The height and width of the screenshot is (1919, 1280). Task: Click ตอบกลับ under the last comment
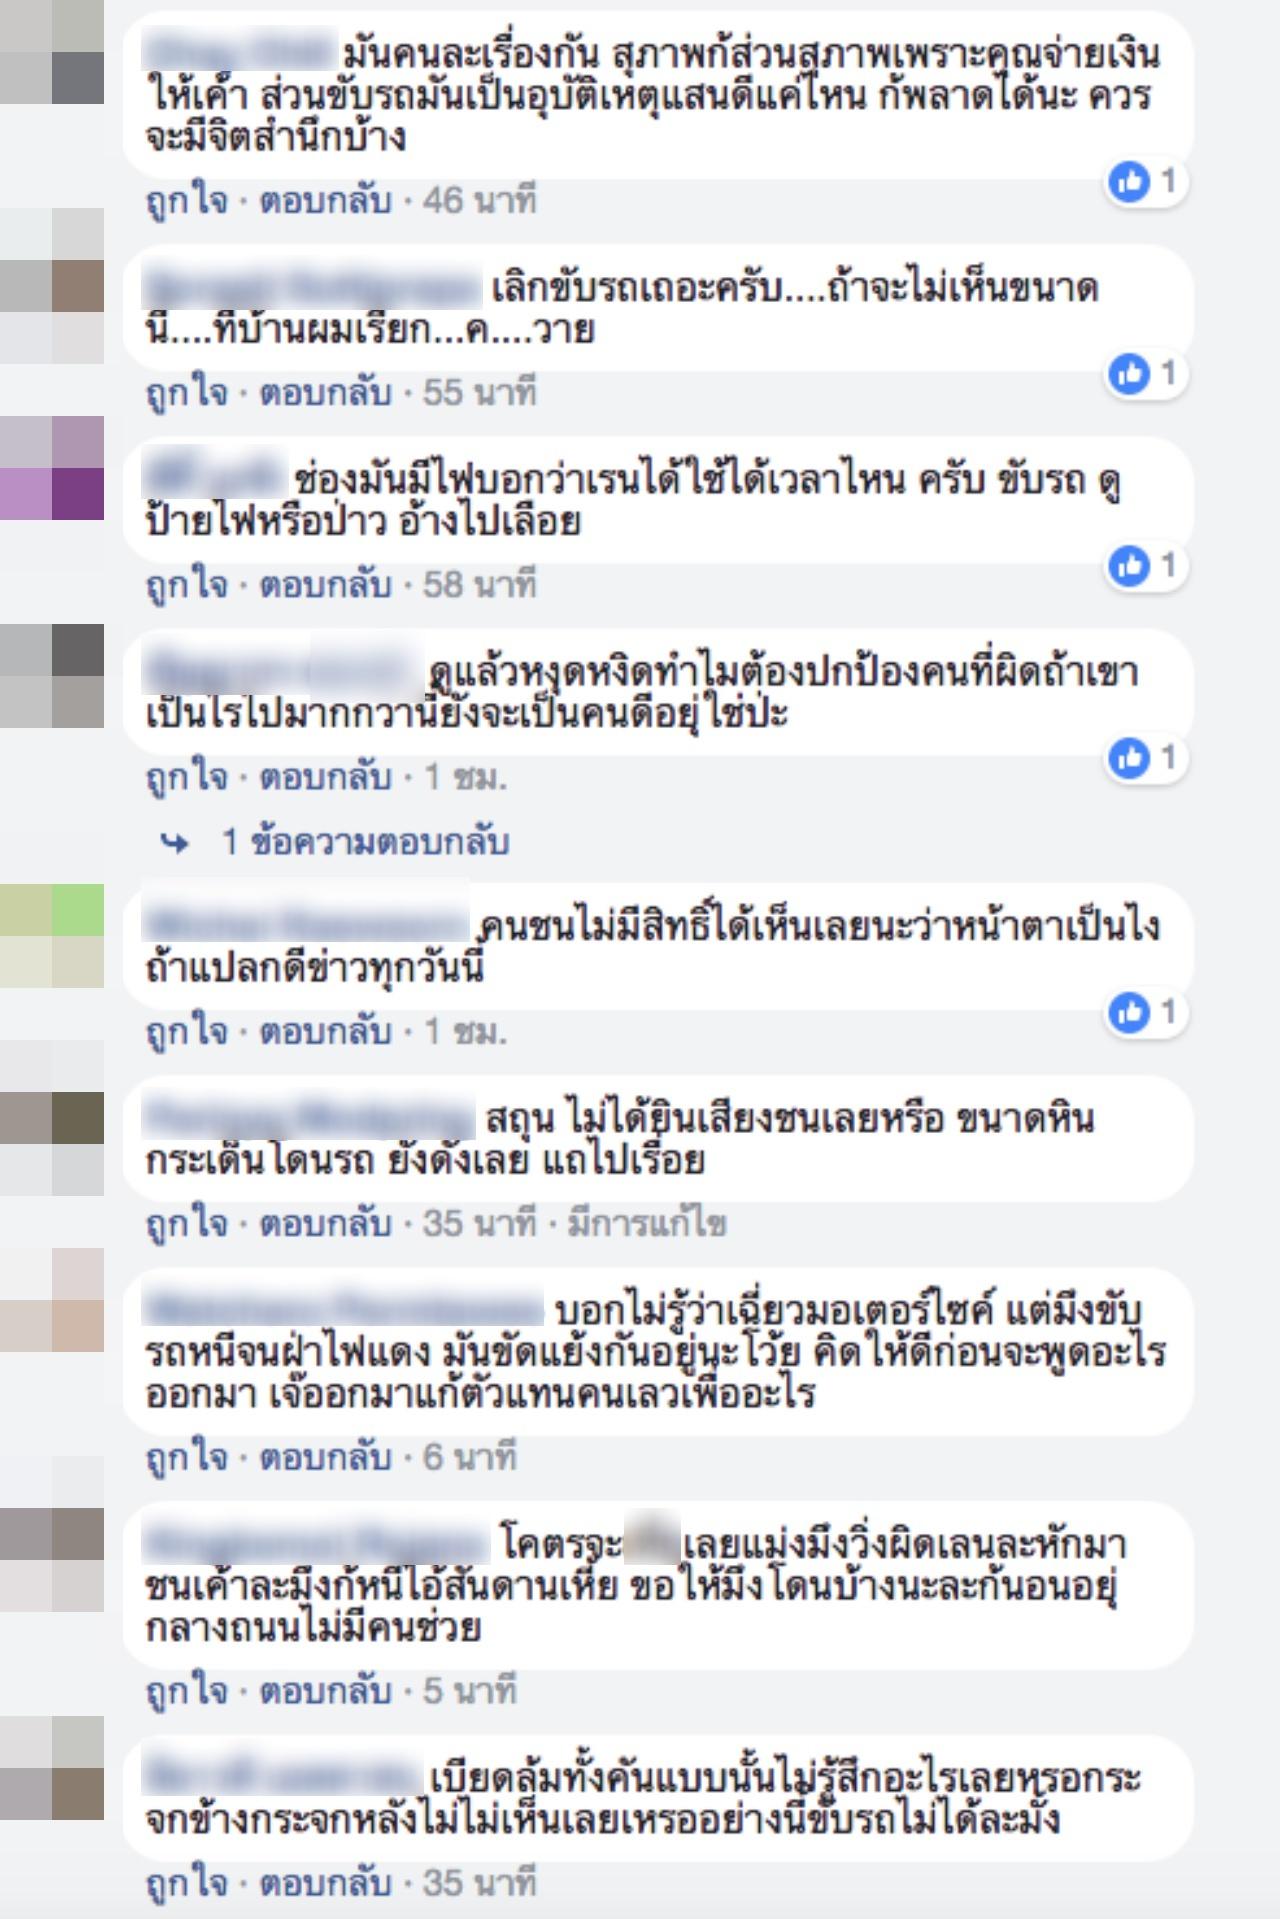pos(325,1884)
